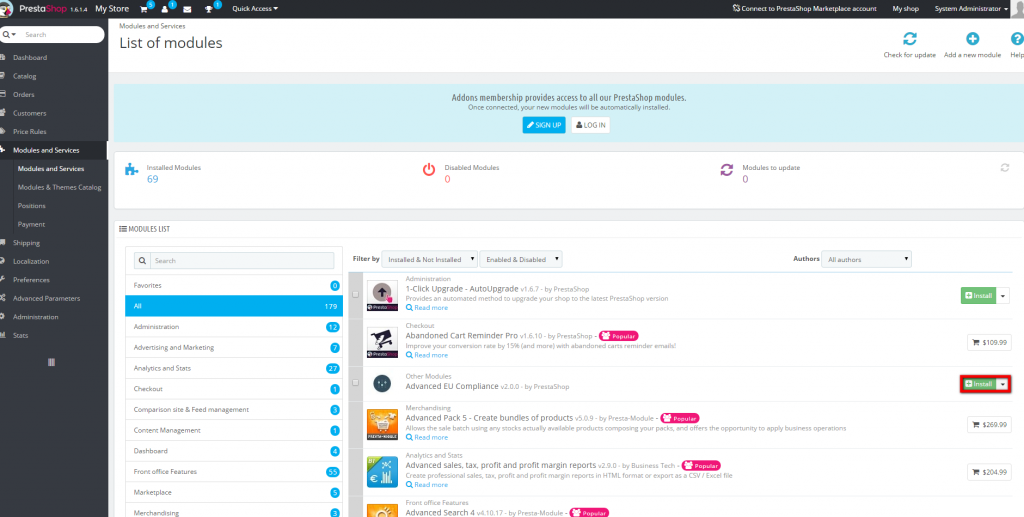Click the Add a new module icon

(x=972, y=39)
